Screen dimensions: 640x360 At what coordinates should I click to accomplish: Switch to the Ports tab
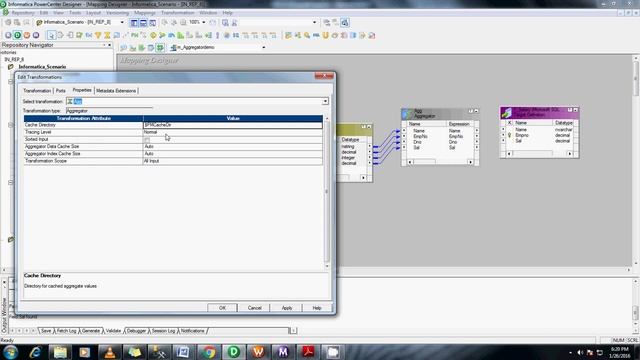tap(60, 91)
